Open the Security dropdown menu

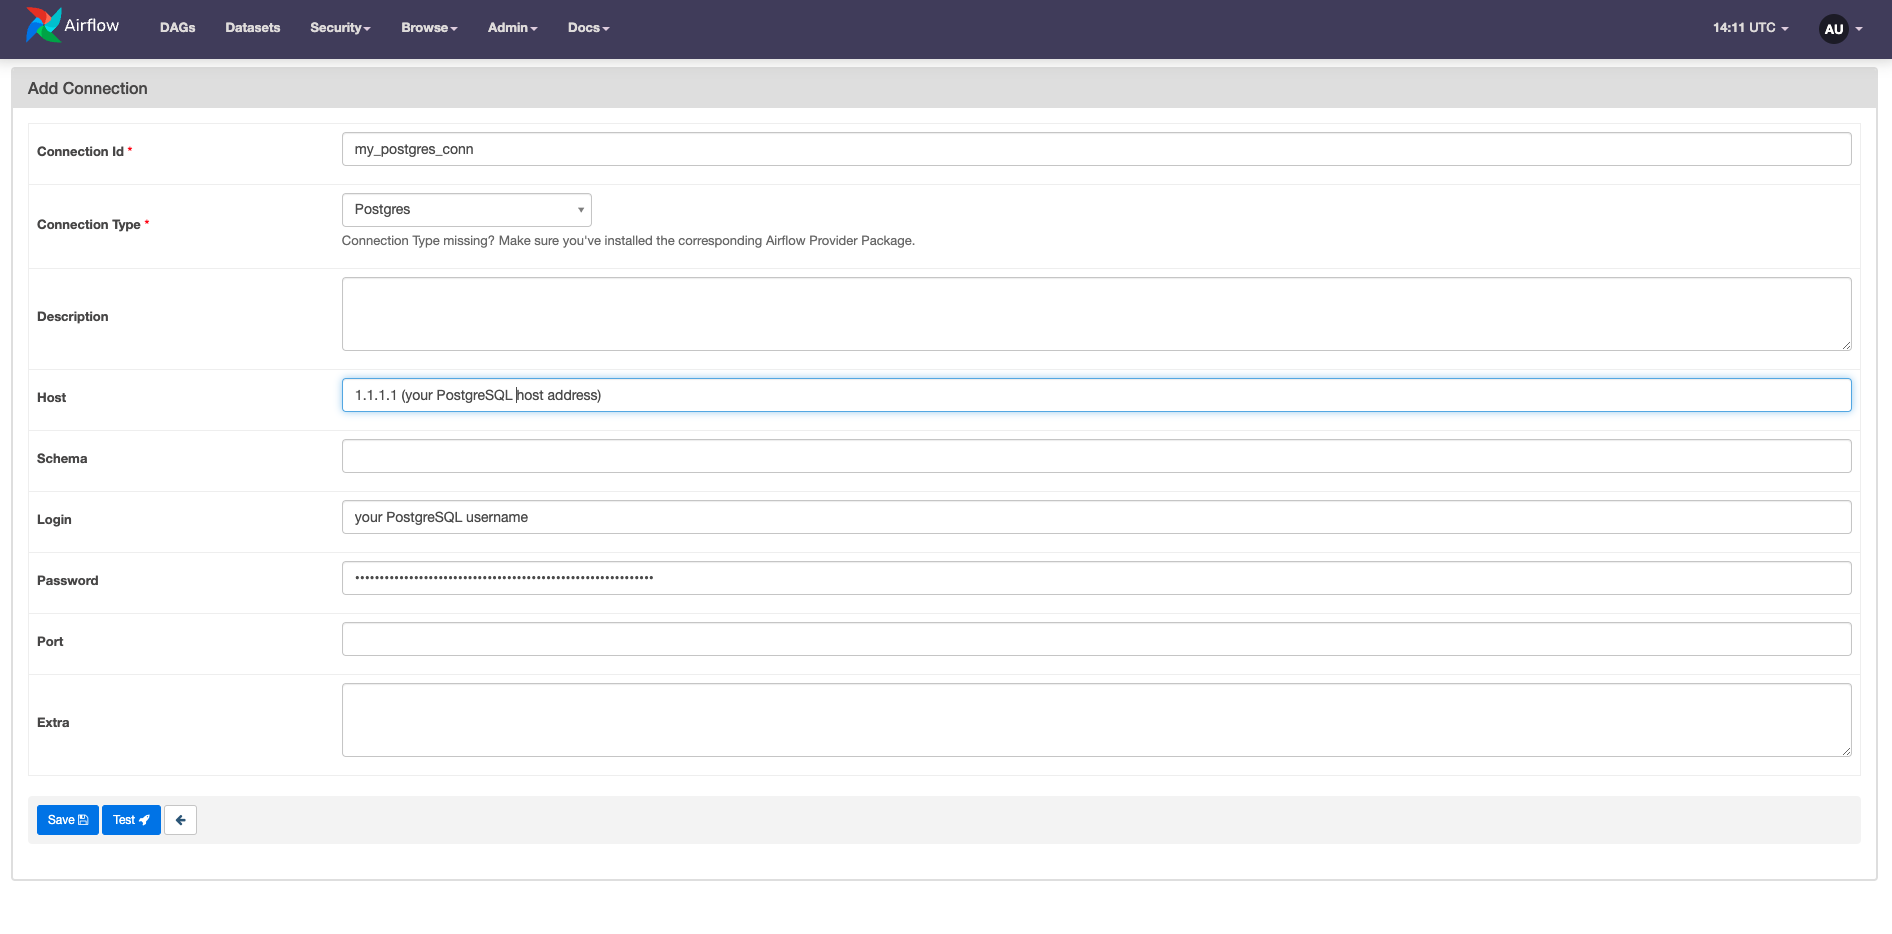tap(339, 27)
